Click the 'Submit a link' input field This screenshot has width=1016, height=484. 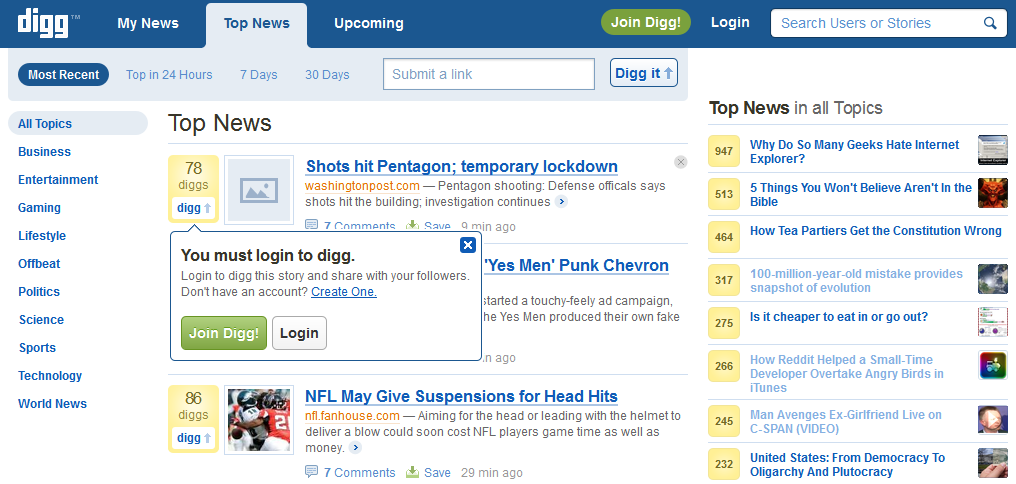click(x=489, y=74)
